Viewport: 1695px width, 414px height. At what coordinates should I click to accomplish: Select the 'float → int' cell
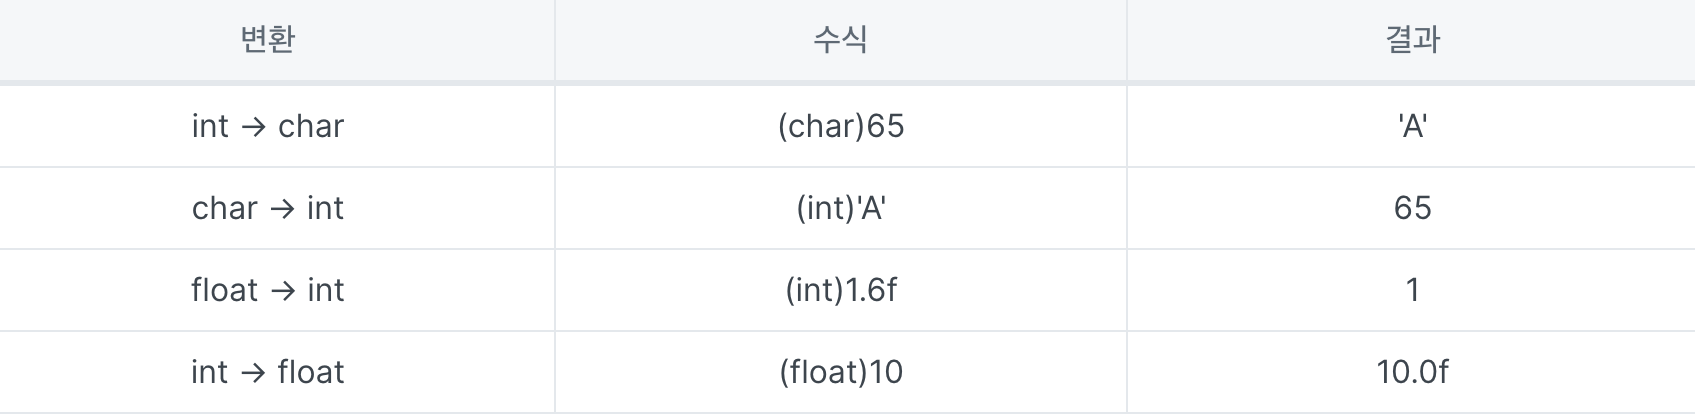[x=277, y=290]
